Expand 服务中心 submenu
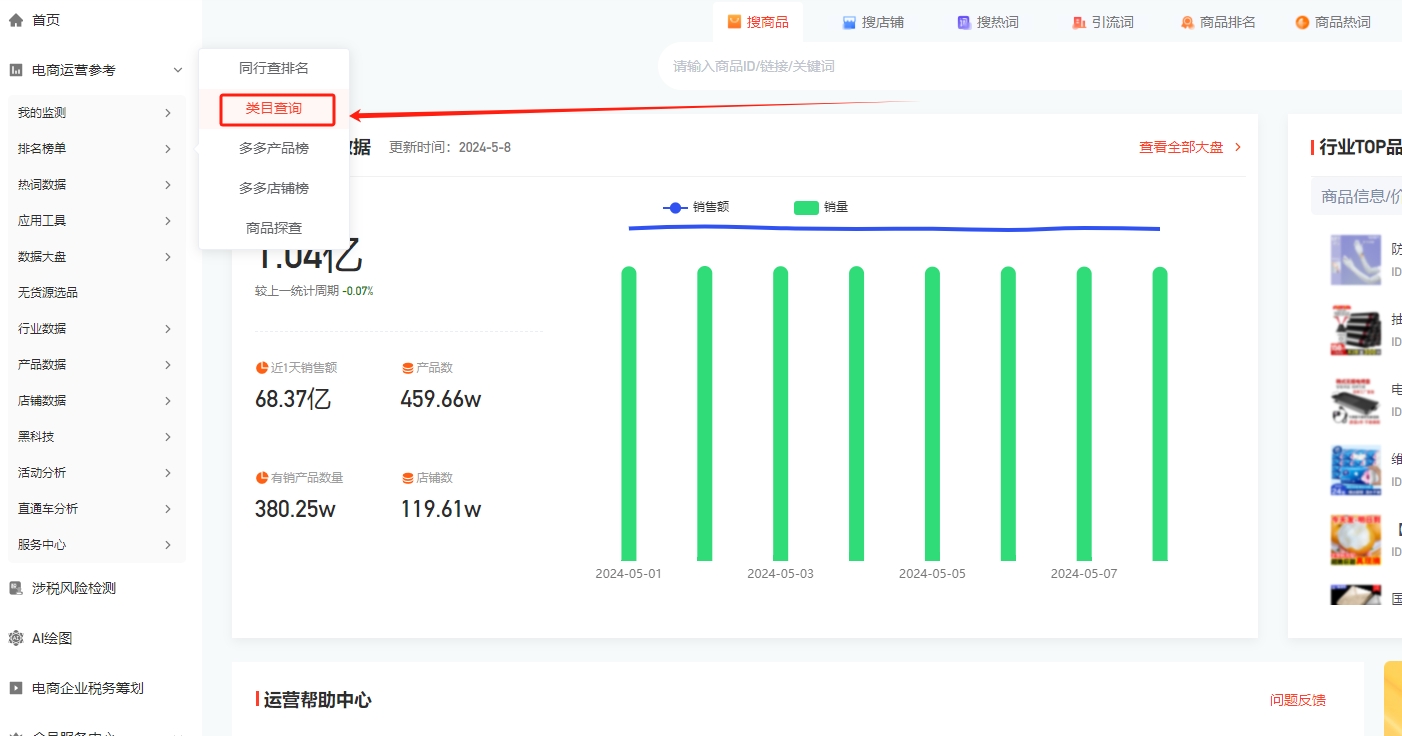This screenshot has height=736, width=1402. tap(168, 545)
